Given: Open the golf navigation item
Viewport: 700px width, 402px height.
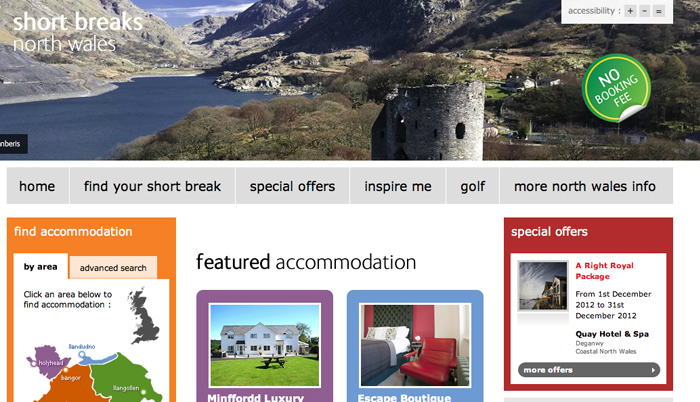Looking at the screenshot, I should pyautogui.click(x=473, y=186).
